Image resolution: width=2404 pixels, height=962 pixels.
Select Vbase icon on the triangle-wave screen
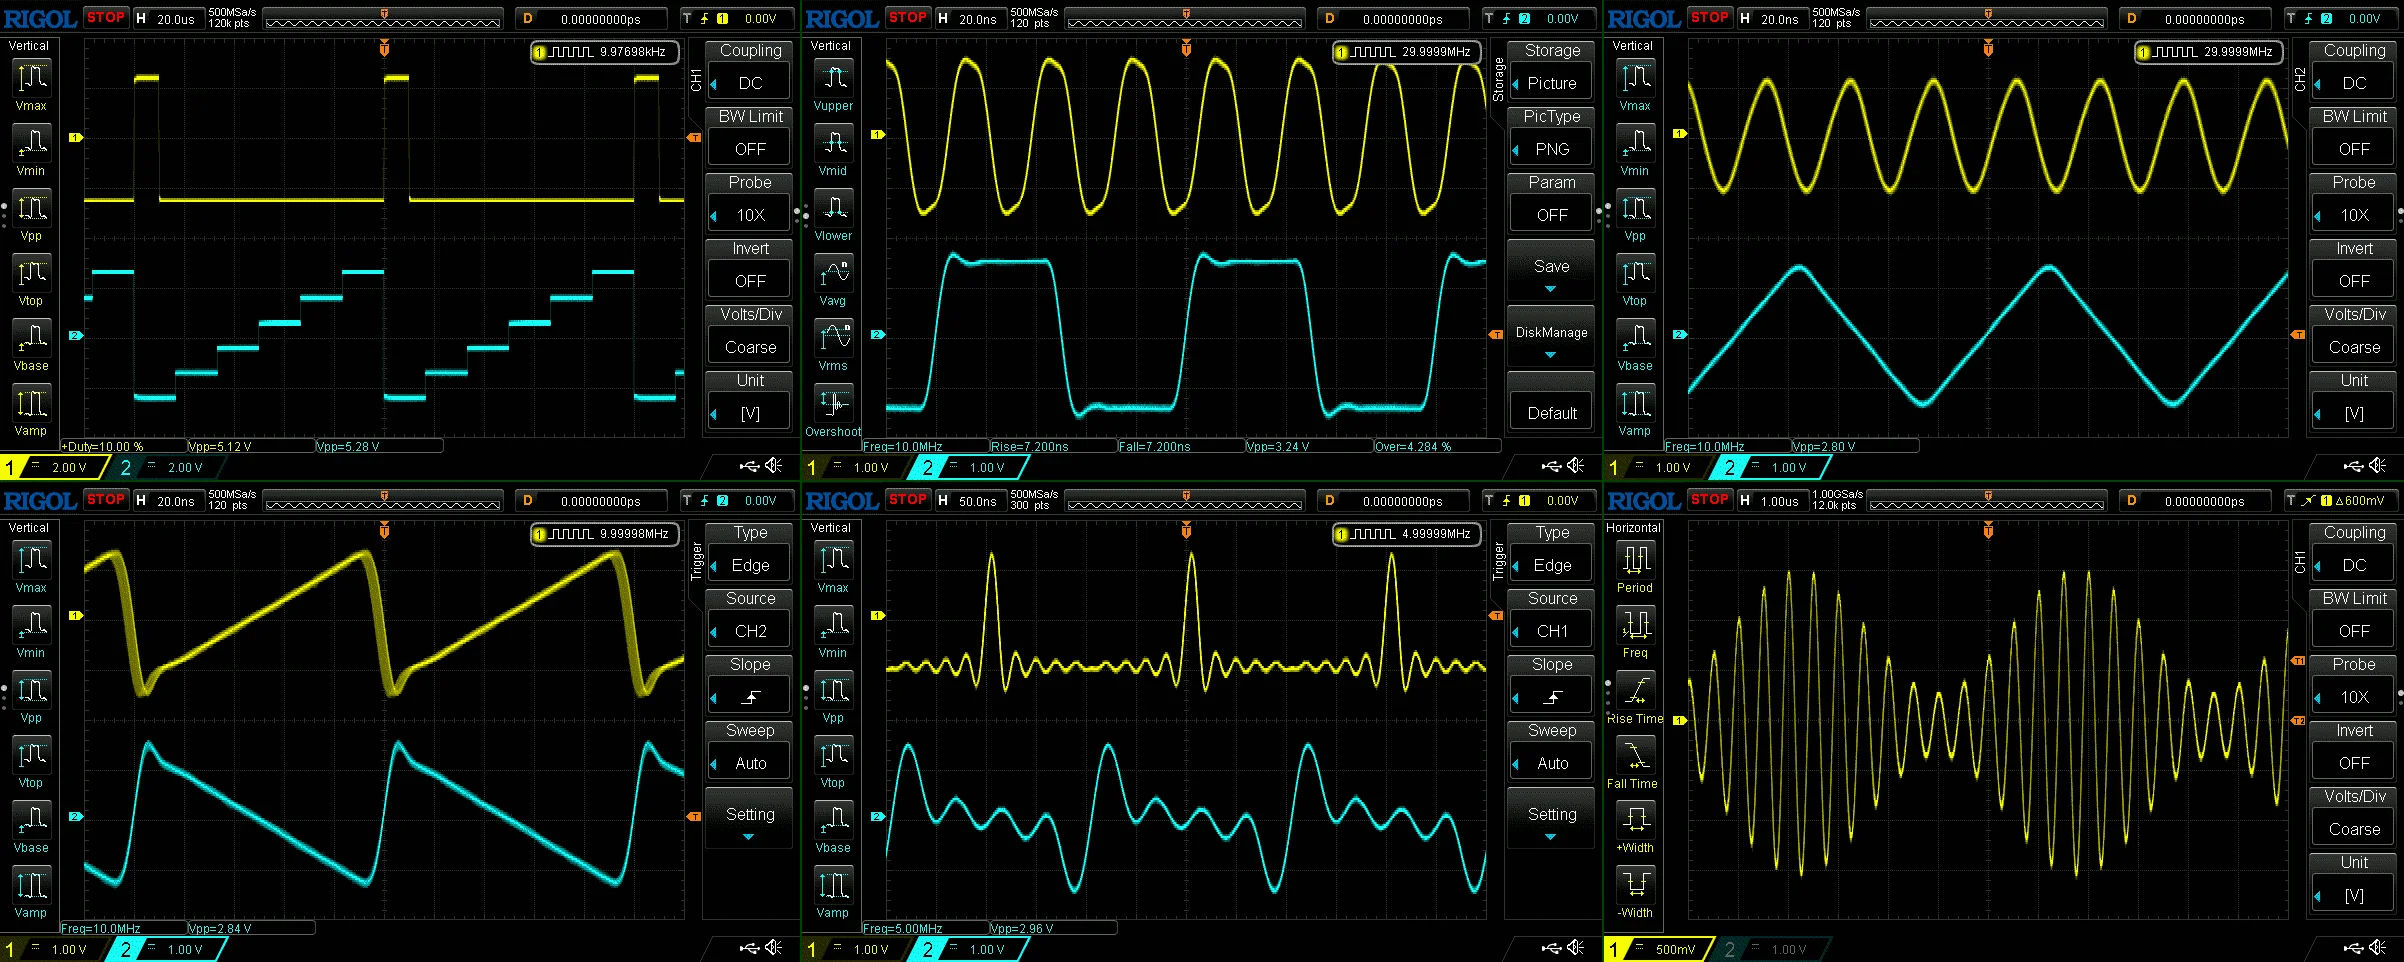(1635, 338)
